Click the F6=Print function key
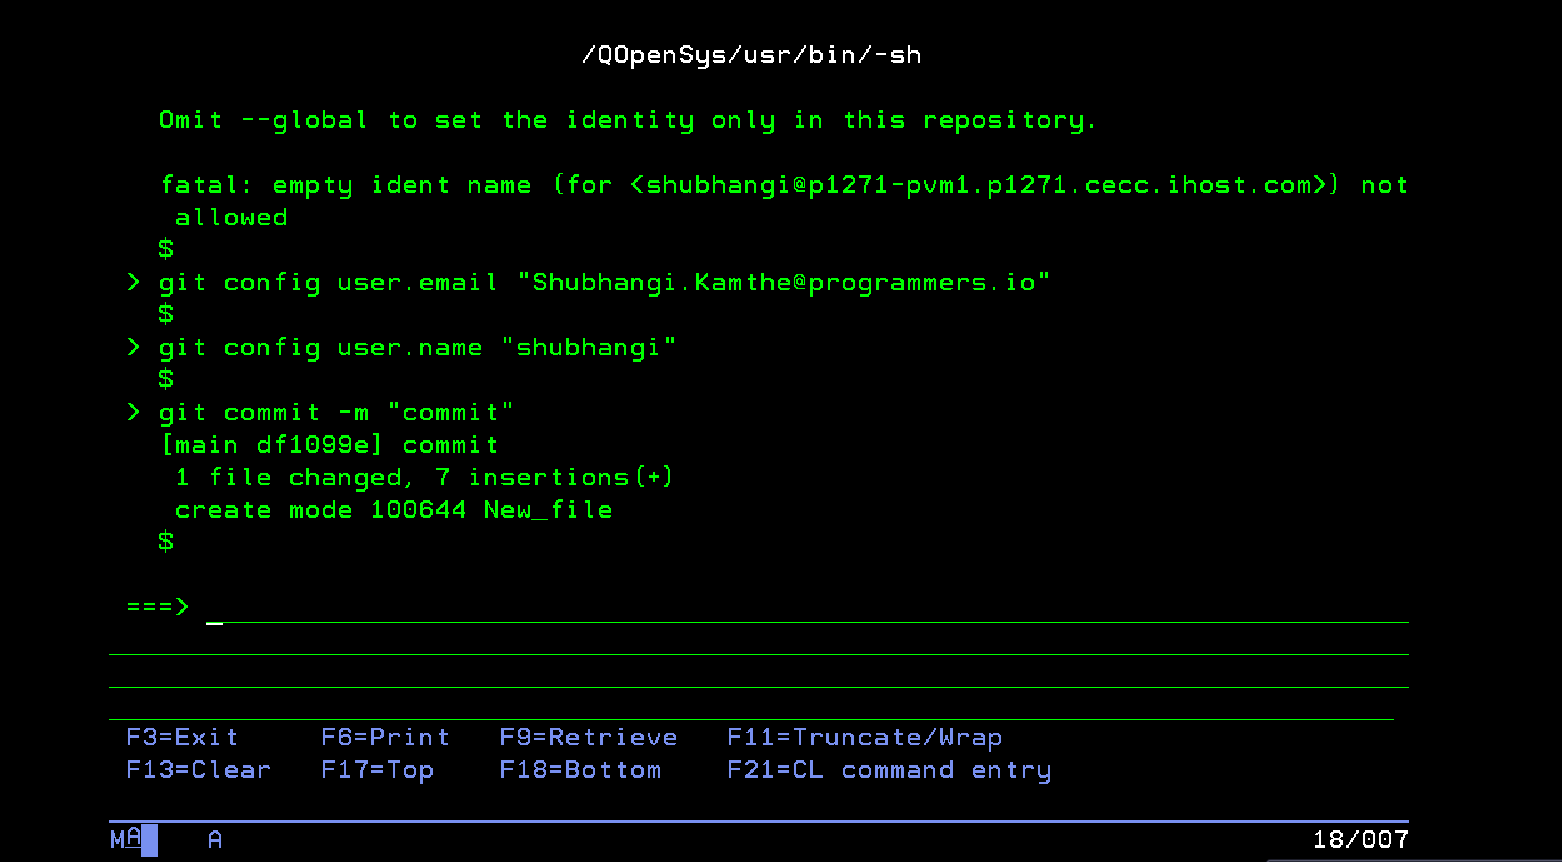The height and width of the screenshot is (862, 1562). click(x=385, y=738)
